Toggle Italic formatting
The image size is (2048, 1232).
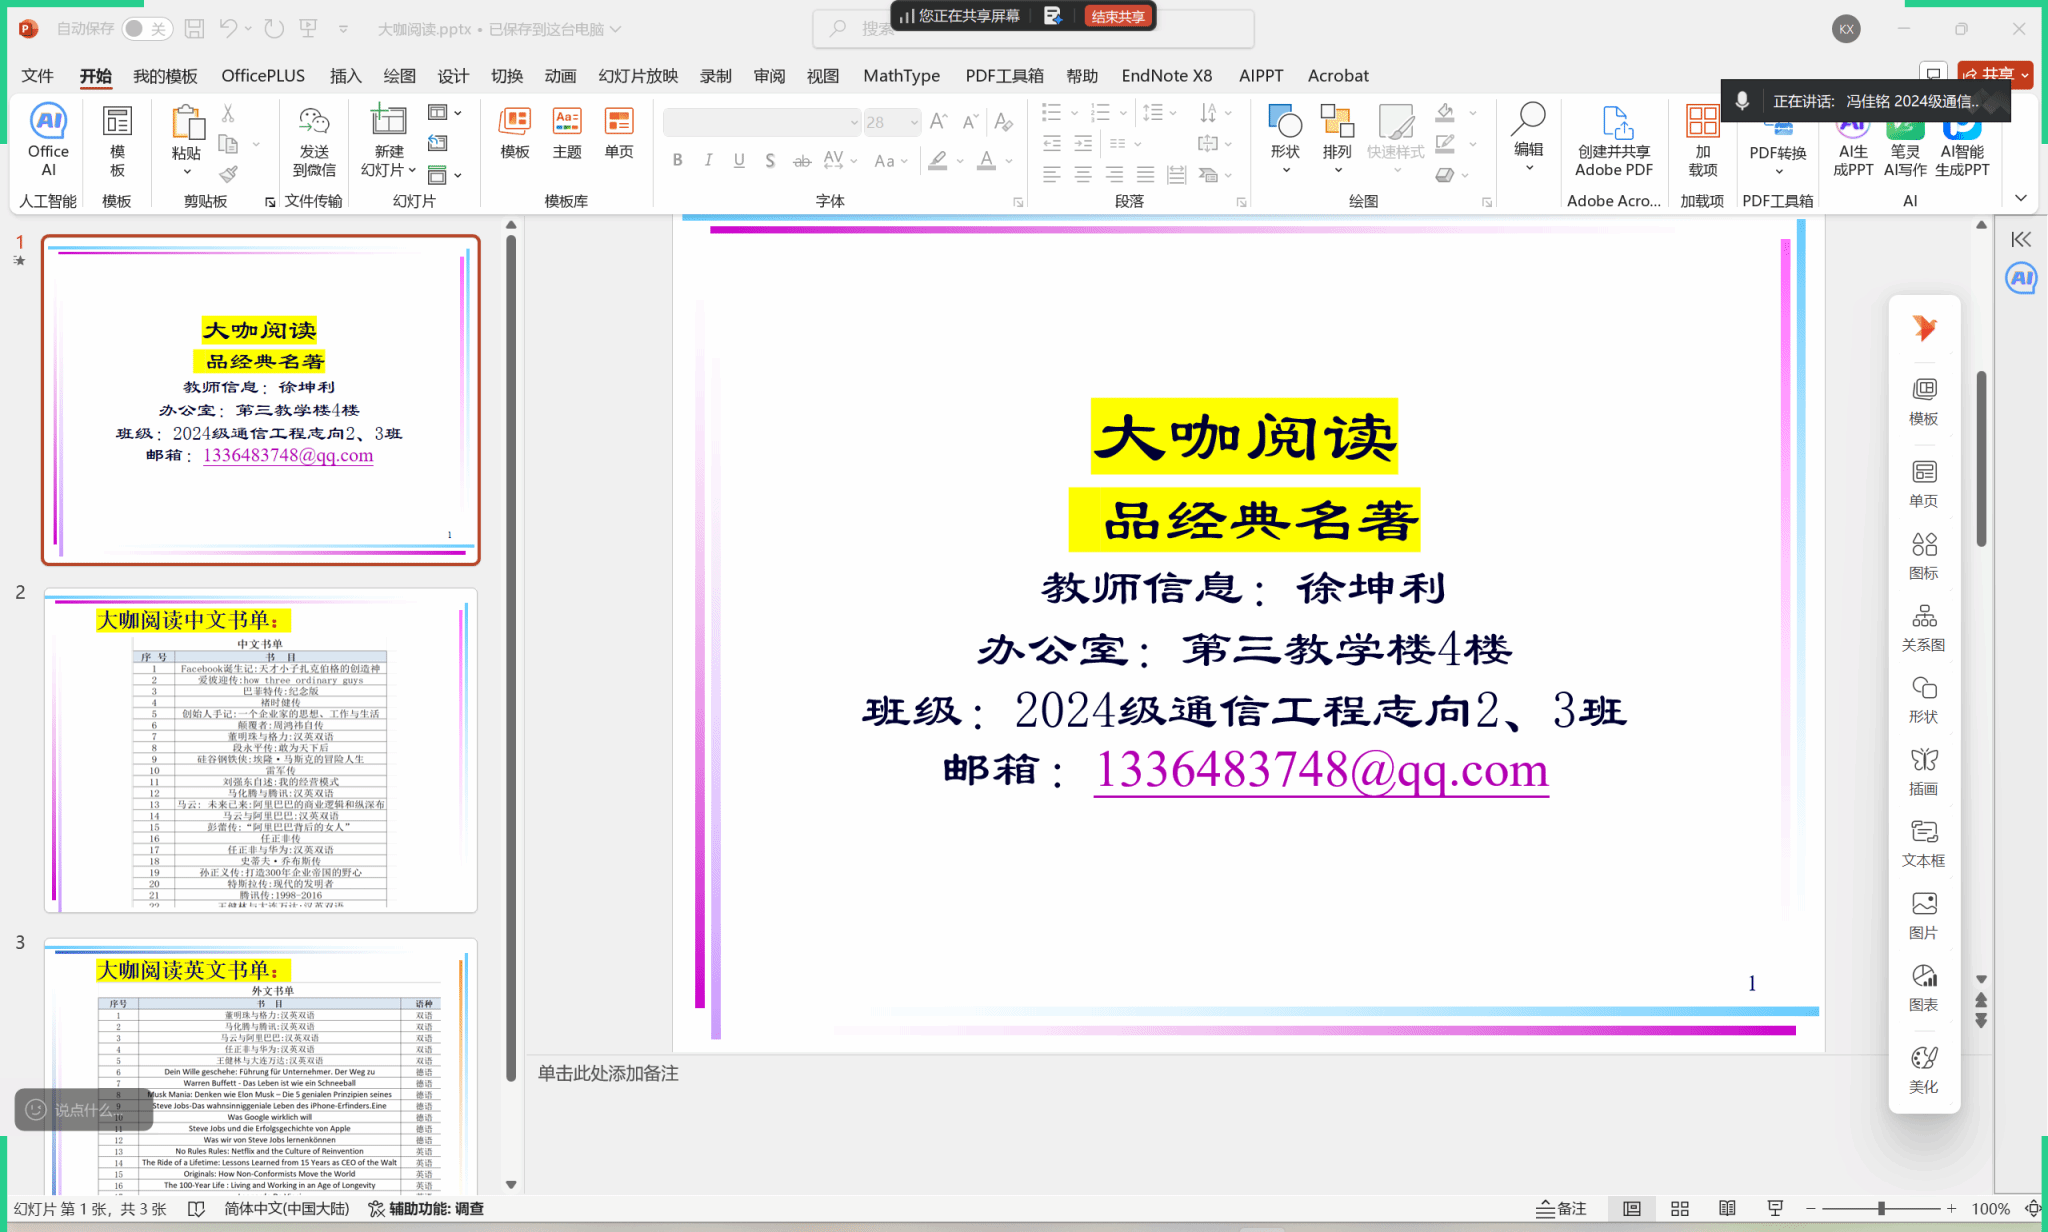[x=708, y=160]
